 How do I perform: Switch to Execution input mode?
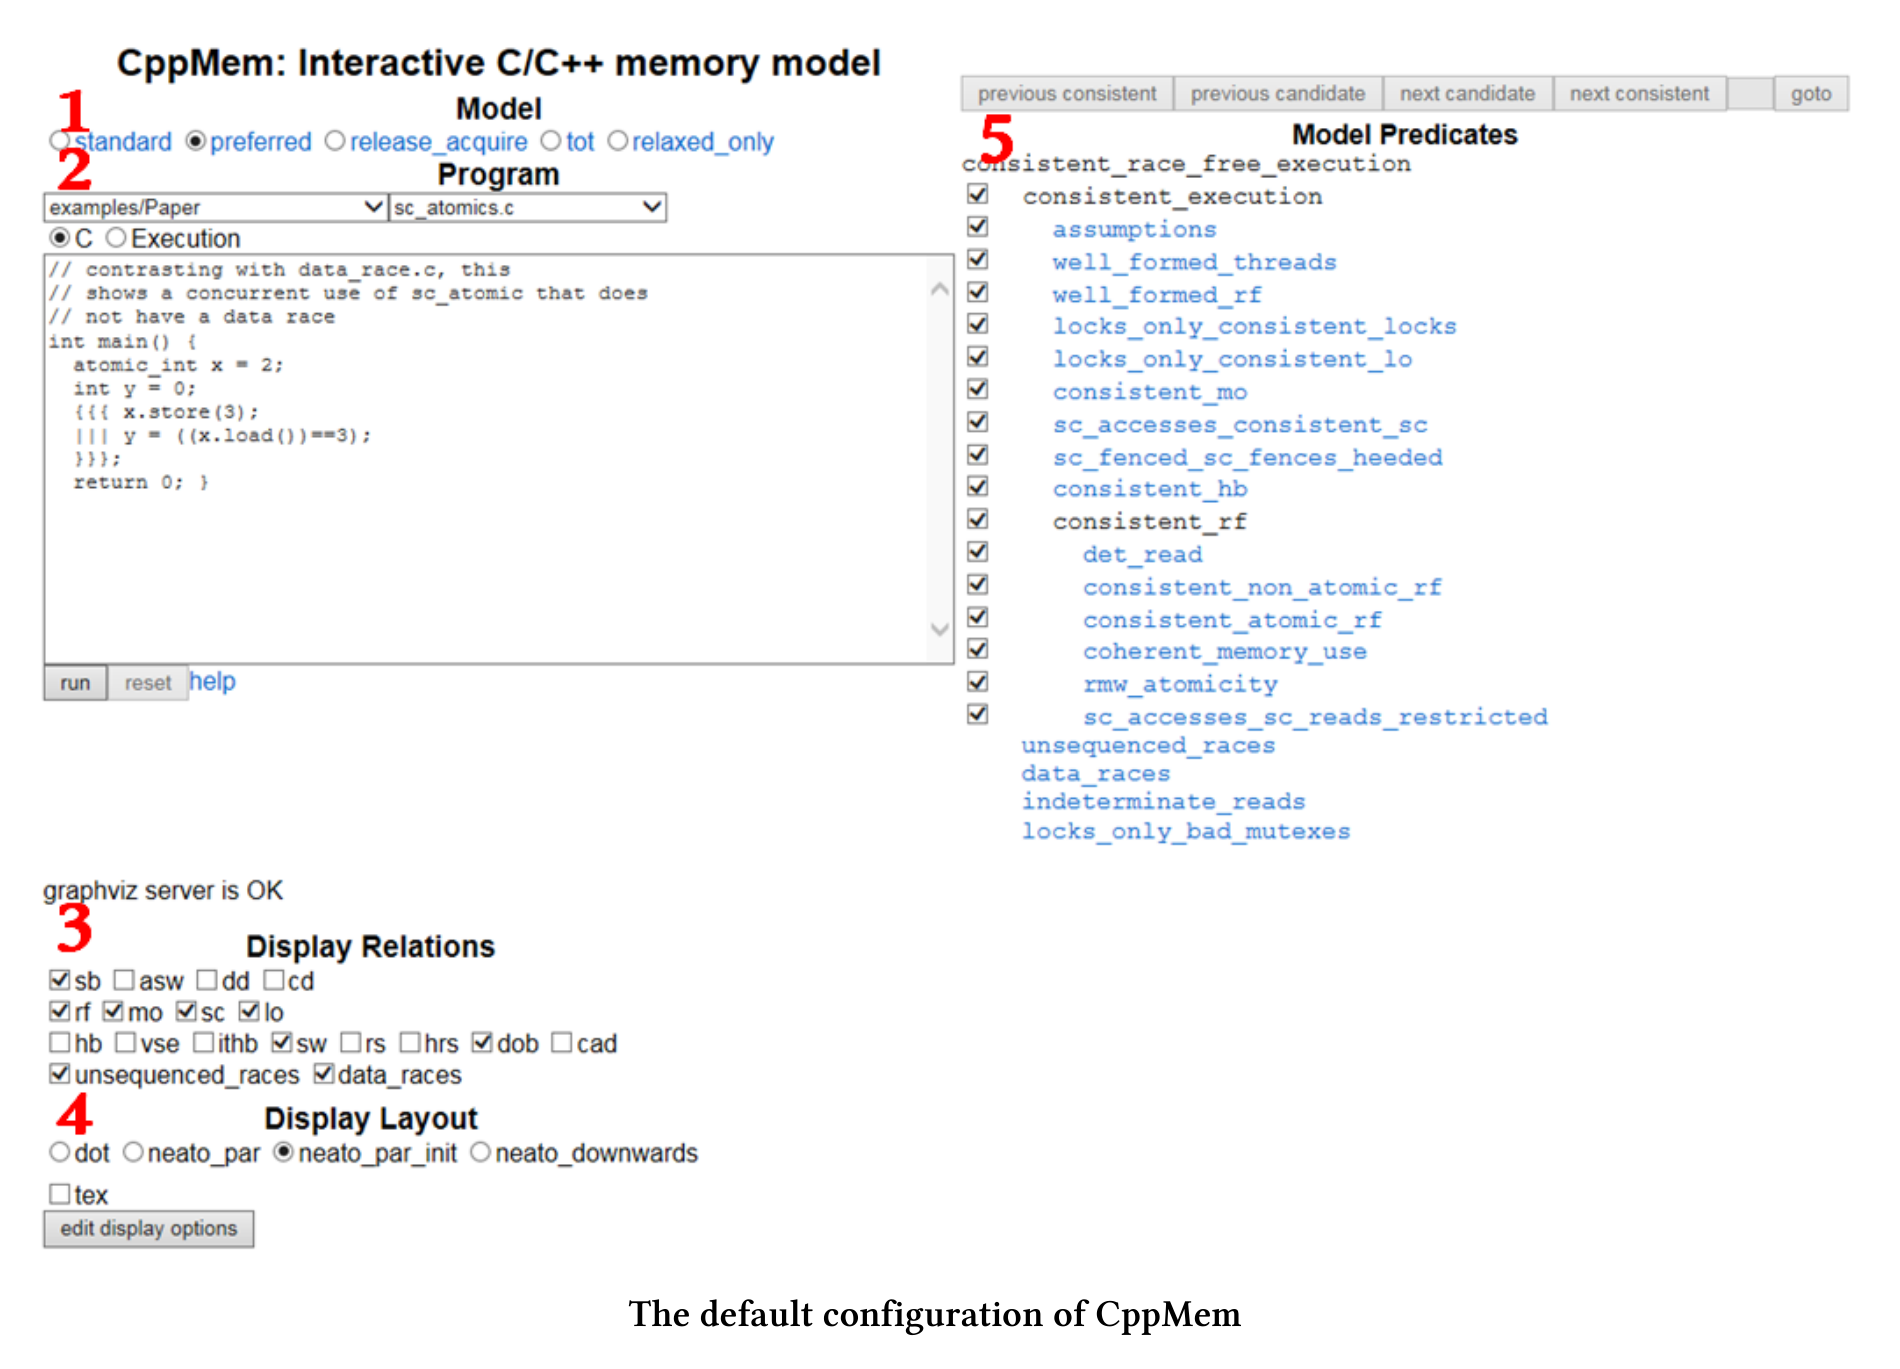pyautogui.click(x=116, y=238)
